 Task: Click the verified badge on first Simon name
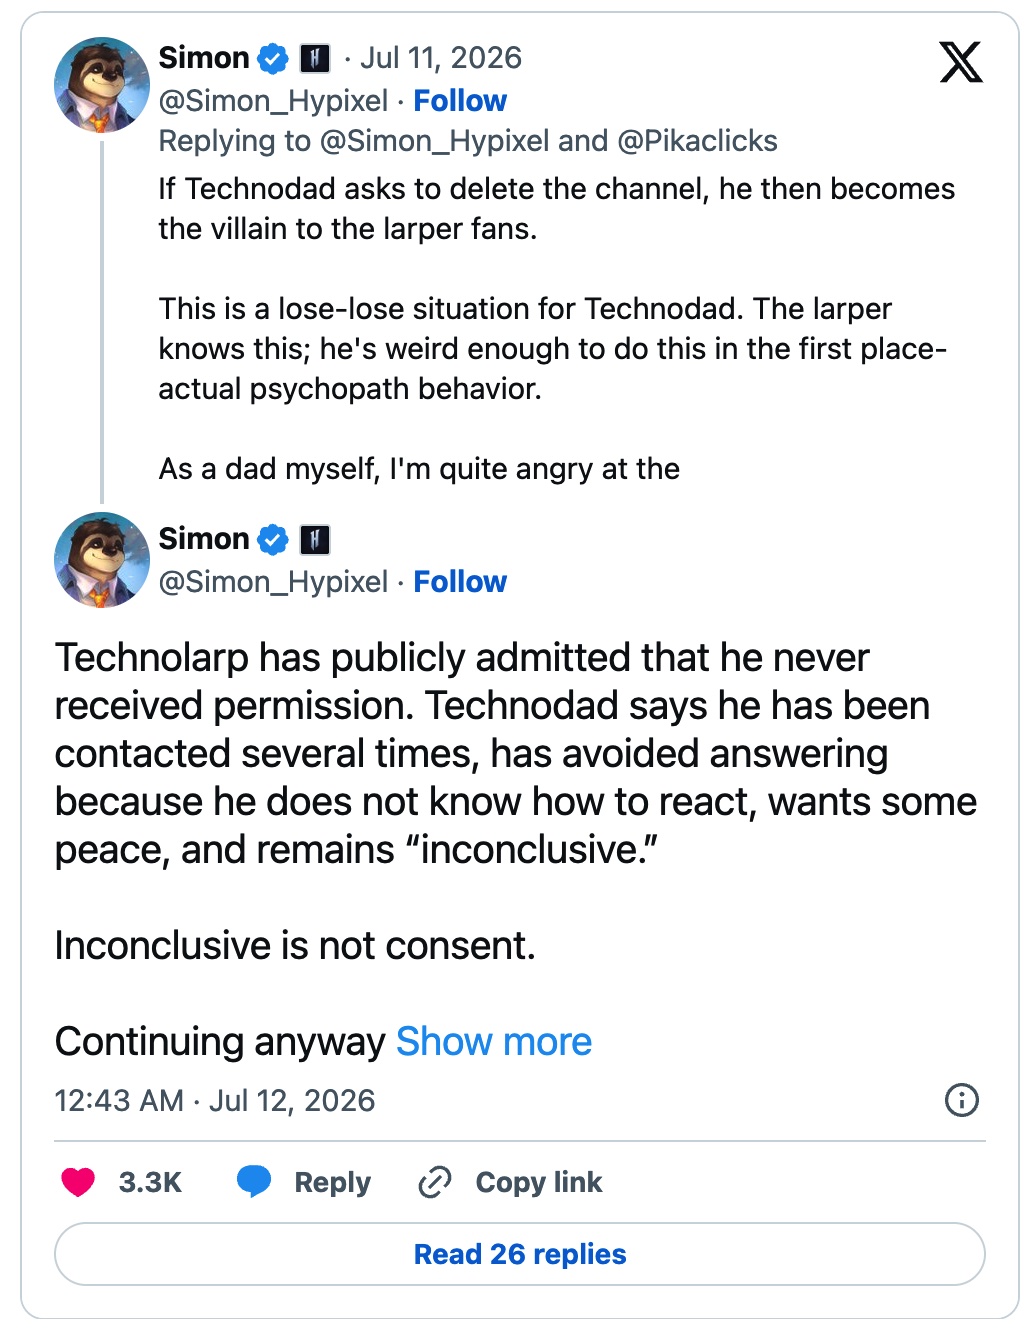click(273, 59)
